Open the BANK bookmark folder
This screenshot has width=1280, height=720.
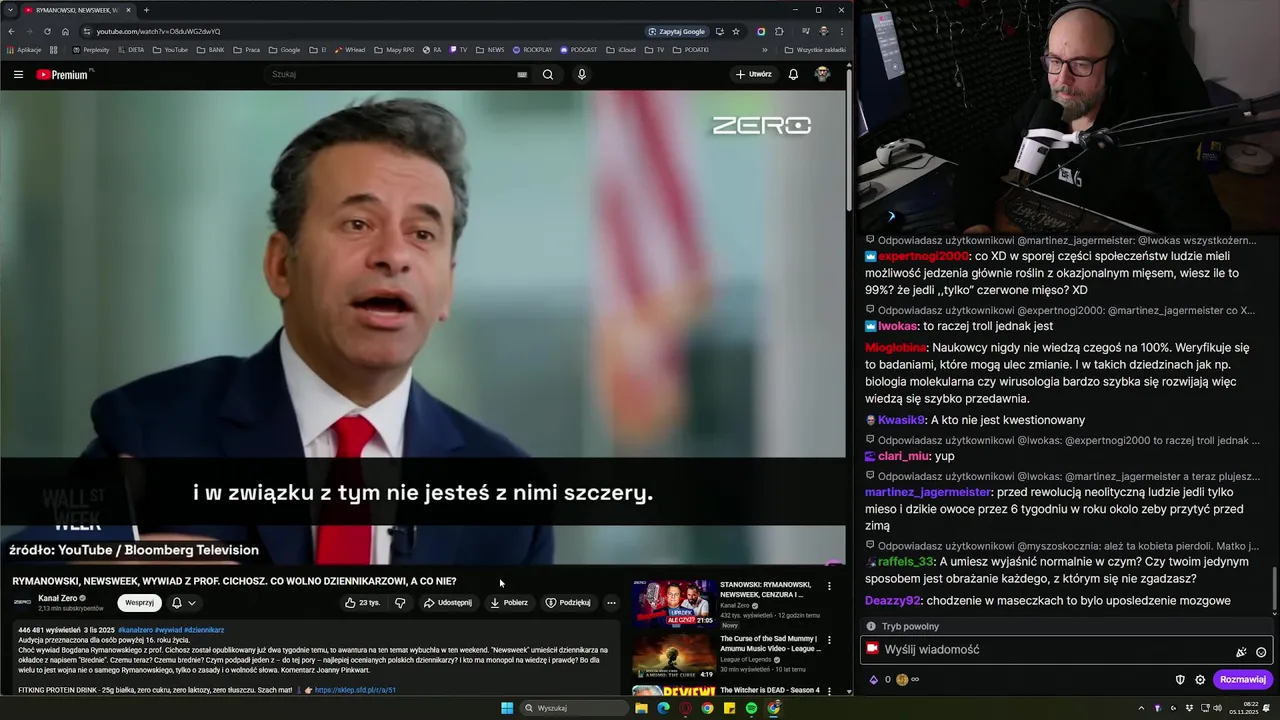(210, 49)
